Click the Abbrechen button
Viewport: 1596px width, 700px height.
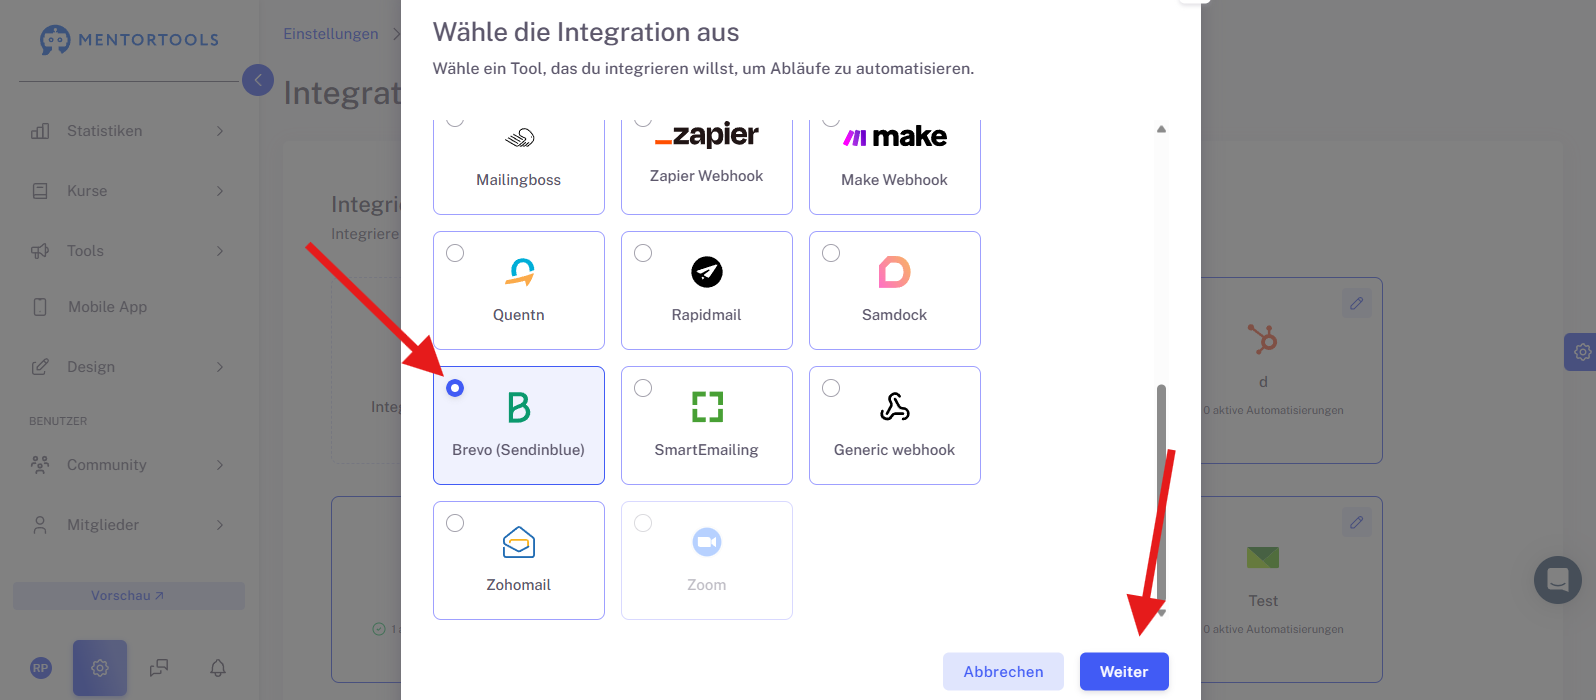1003,672
